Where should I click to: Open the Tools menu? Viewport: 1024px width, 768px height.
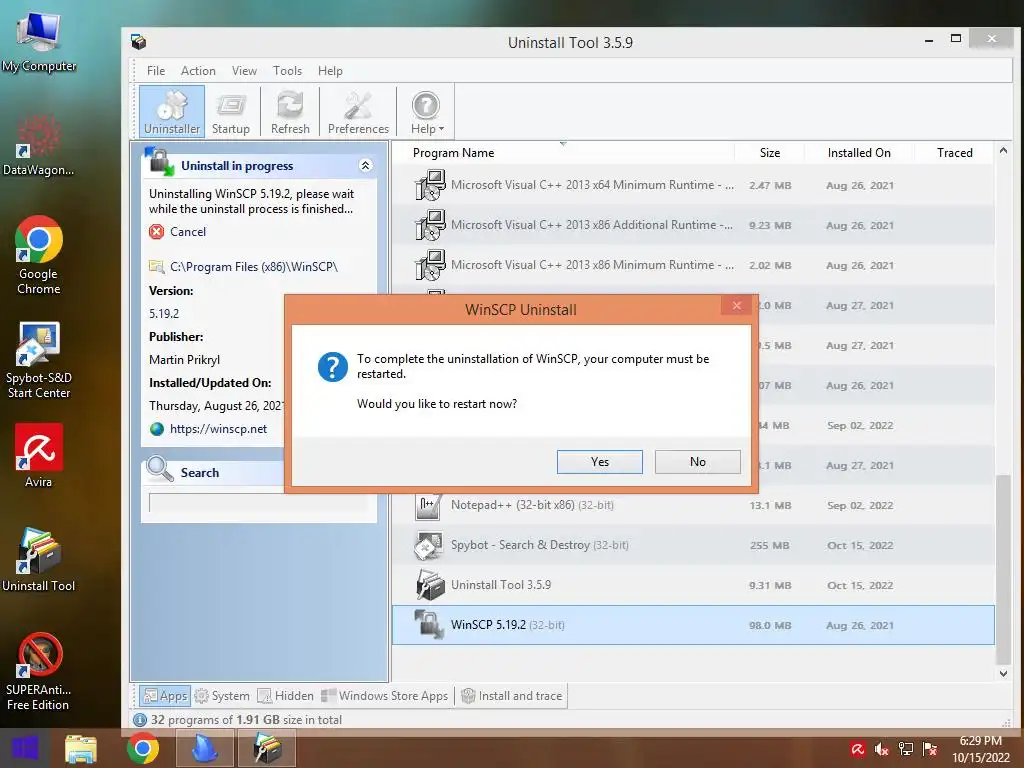coord(287,71)
